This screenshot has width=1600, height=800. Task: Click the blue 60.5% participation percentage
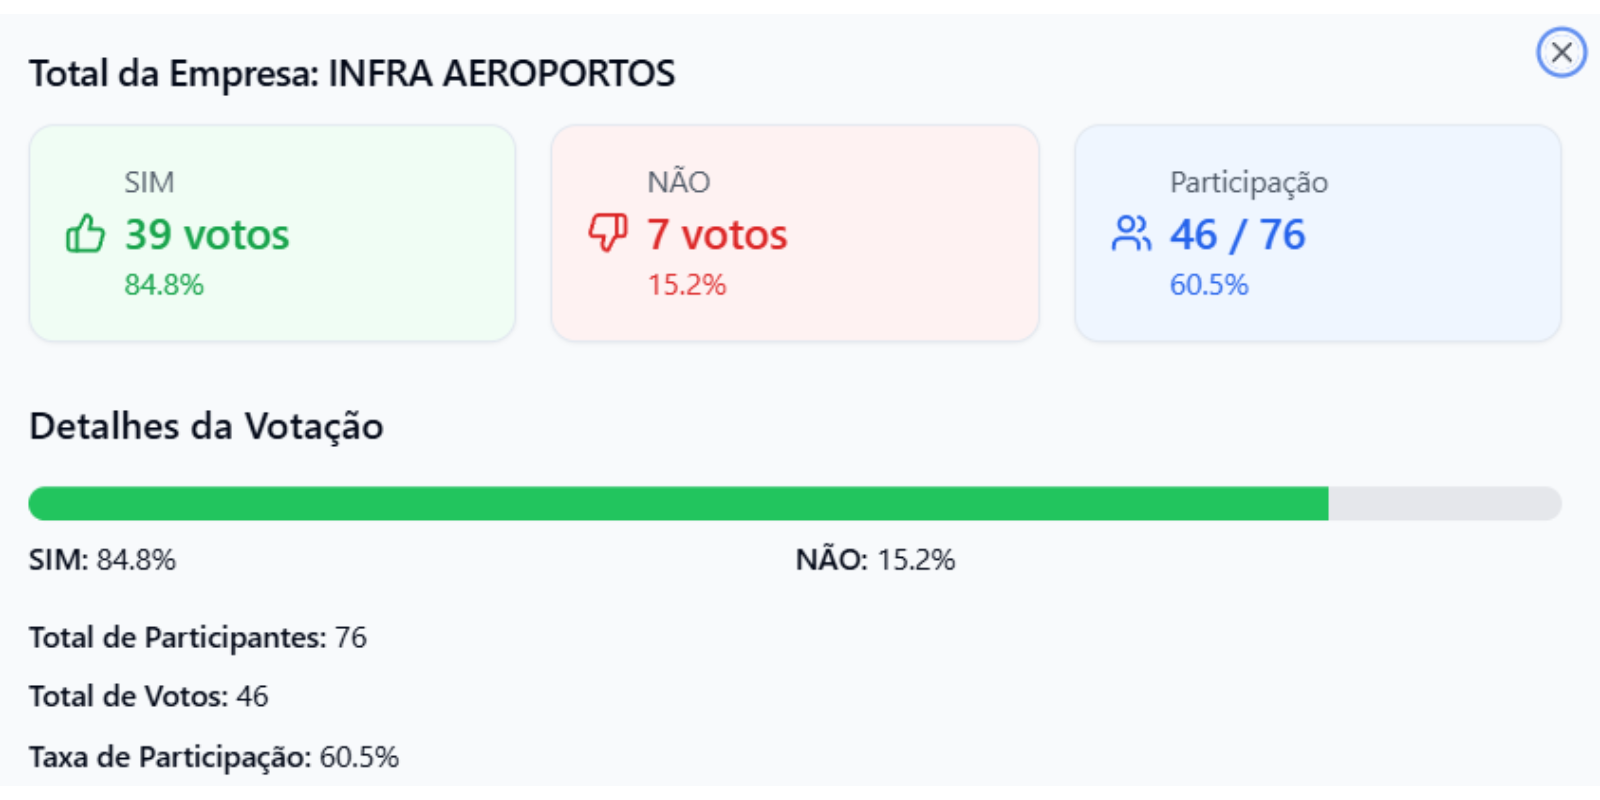tap(1209, 285)
